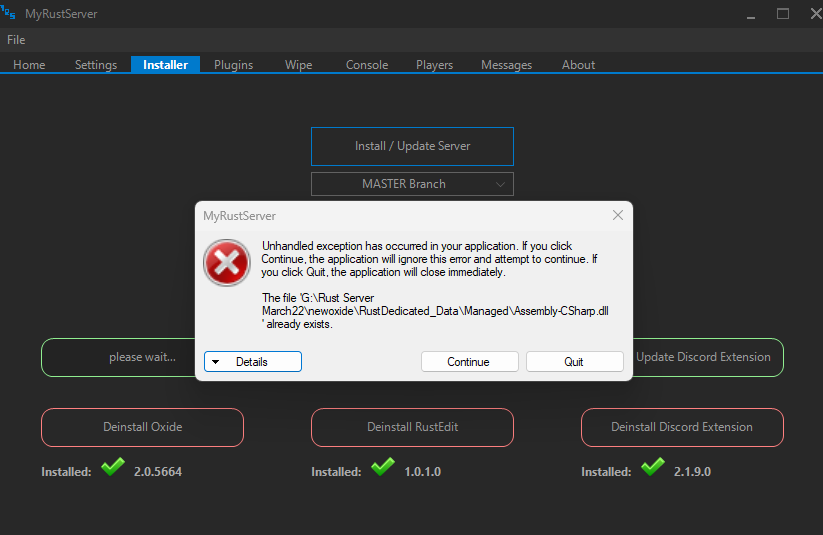The image size is (823, 535).
Task: Click the Install / Update Server button
Action: (412, 146)
